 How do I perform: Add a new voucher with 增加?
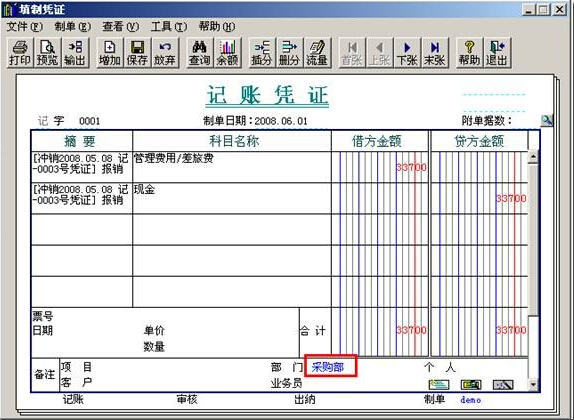(x=109, y=53)
